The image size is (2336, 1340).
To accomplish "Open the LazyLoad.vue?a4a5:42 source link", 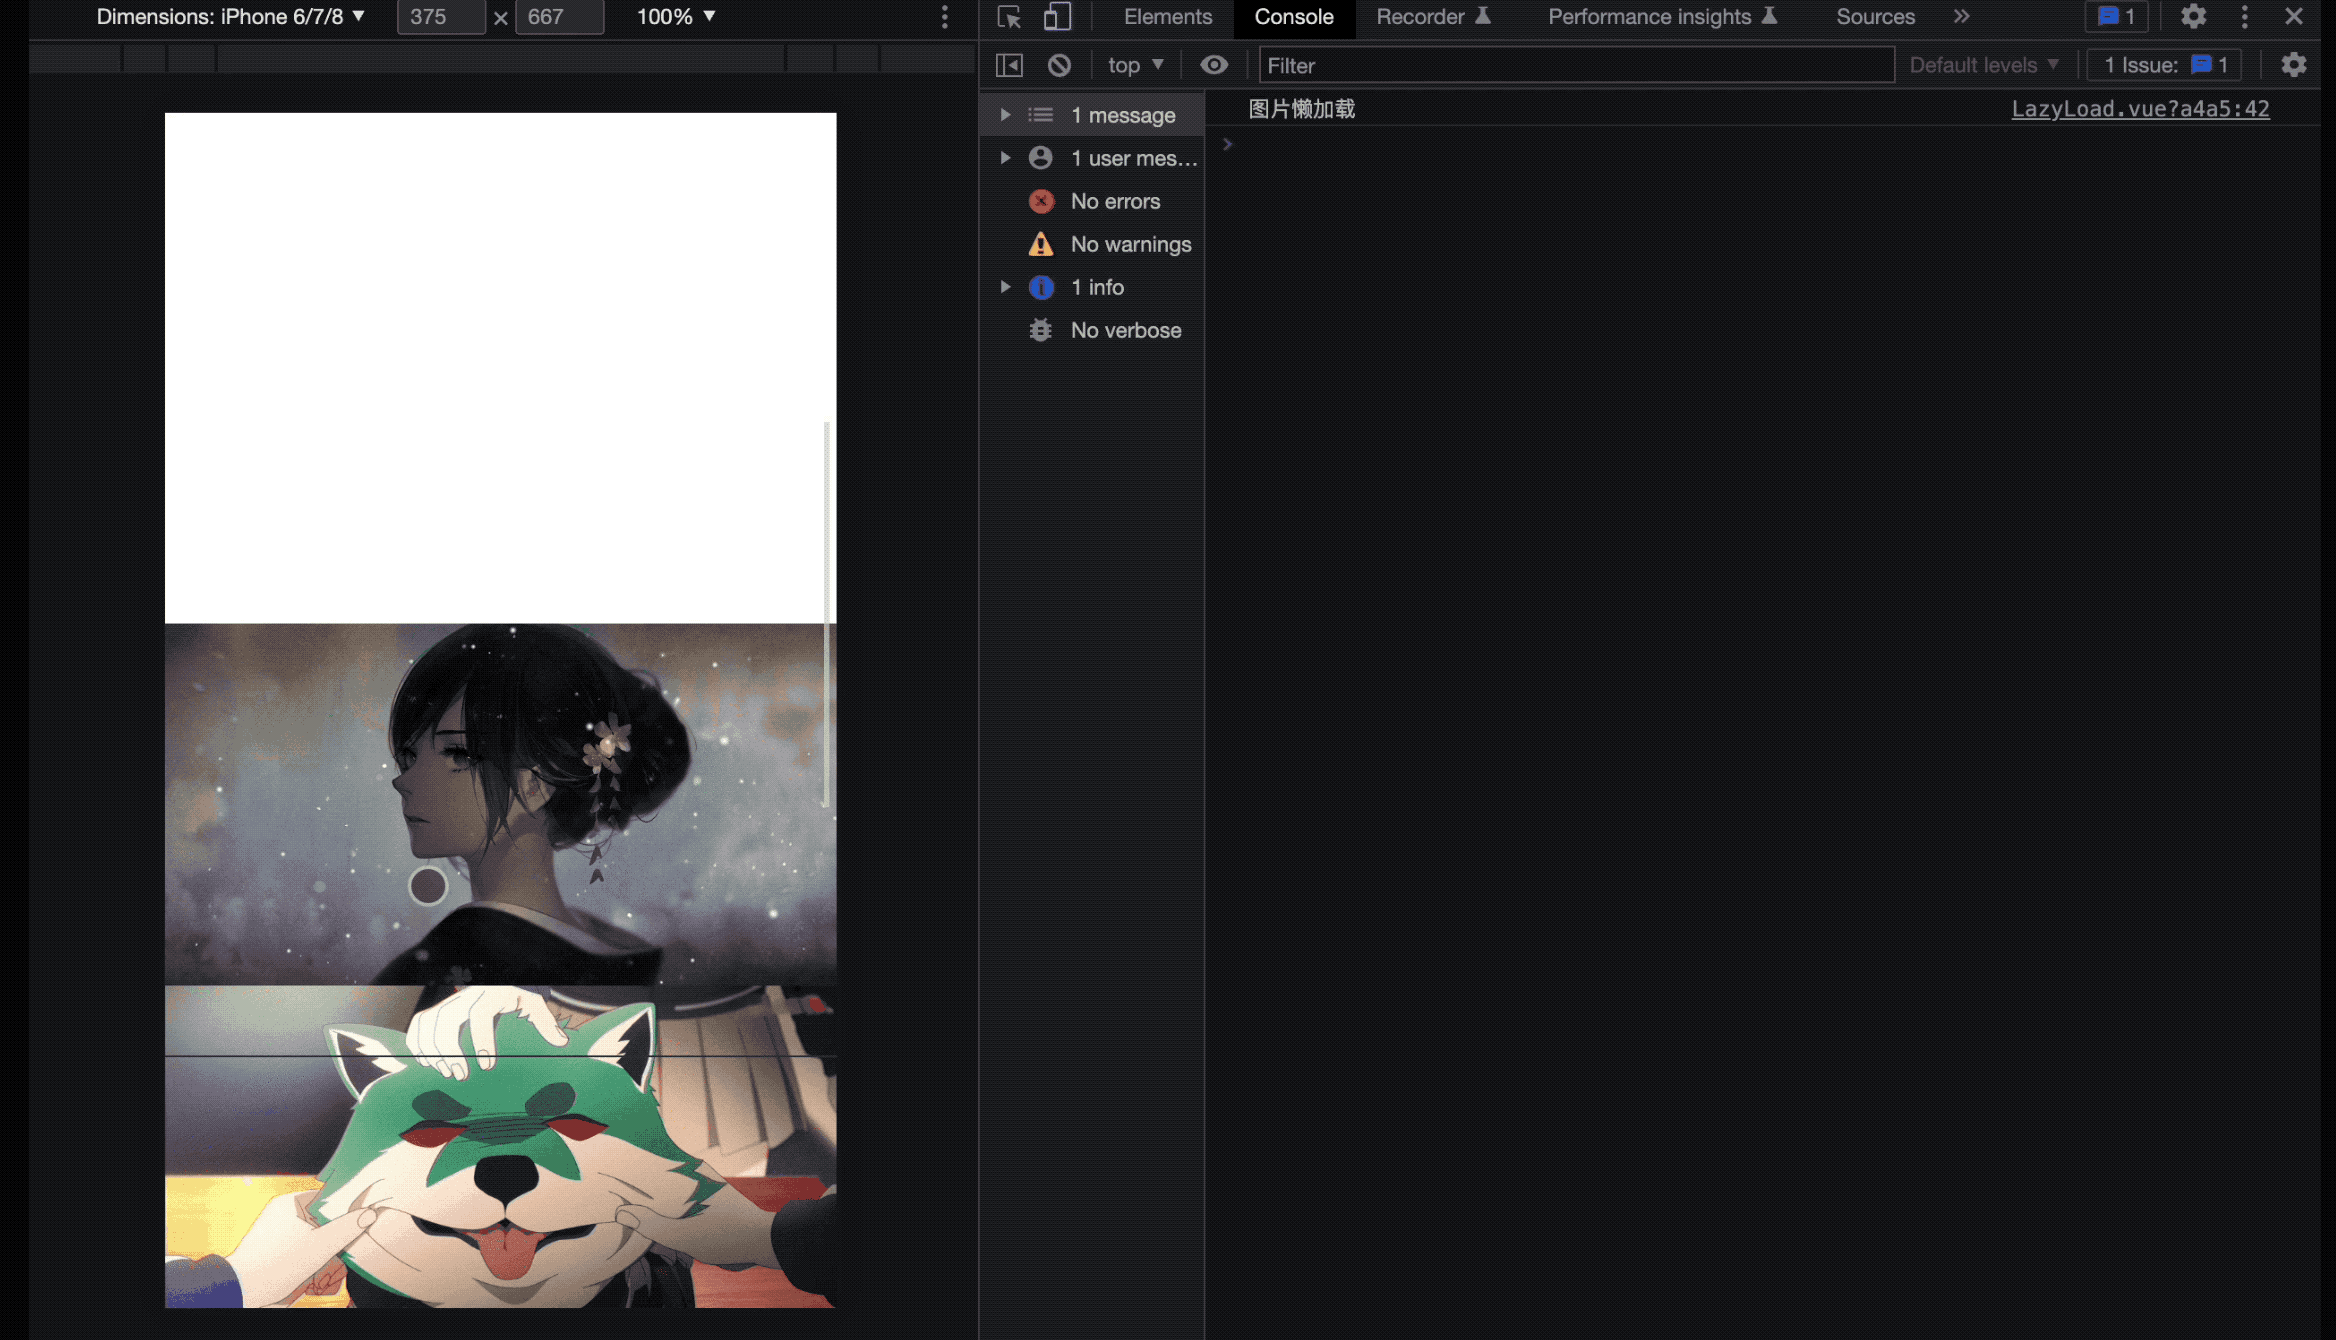I will click(2140, 109).
